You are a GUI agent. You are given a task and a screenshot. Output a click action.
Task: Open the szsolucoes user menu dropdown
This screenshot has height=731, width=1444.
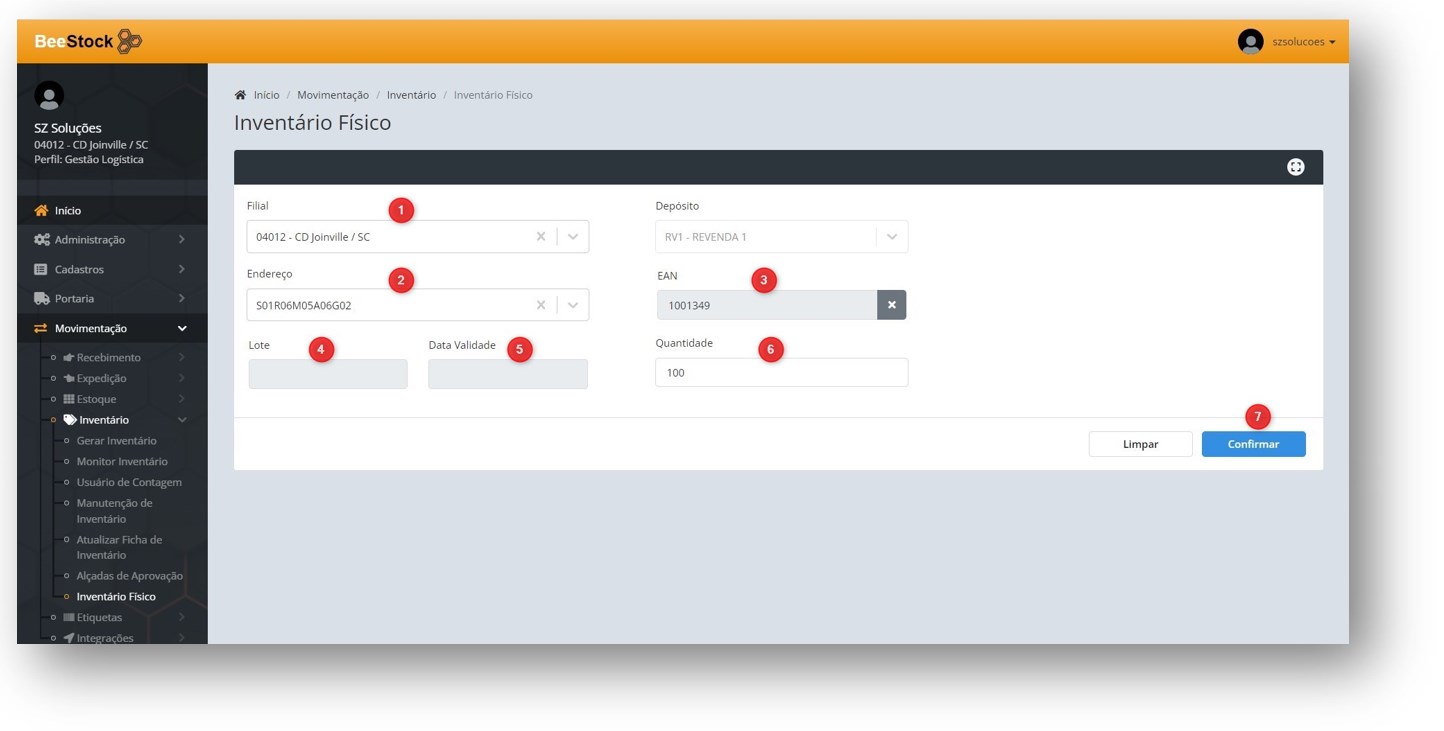(x=1304, y=42)
